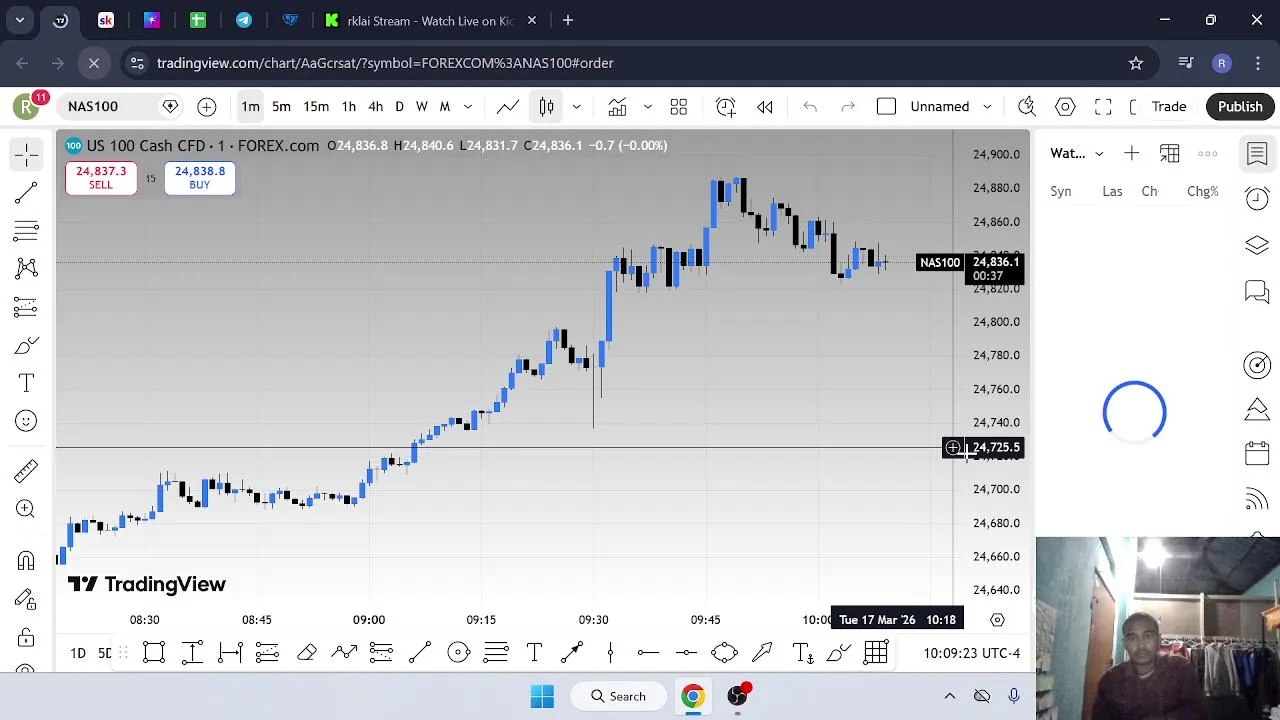Open chart settings hexagon icon
1280x720 pixels.
click(1065, 106)
